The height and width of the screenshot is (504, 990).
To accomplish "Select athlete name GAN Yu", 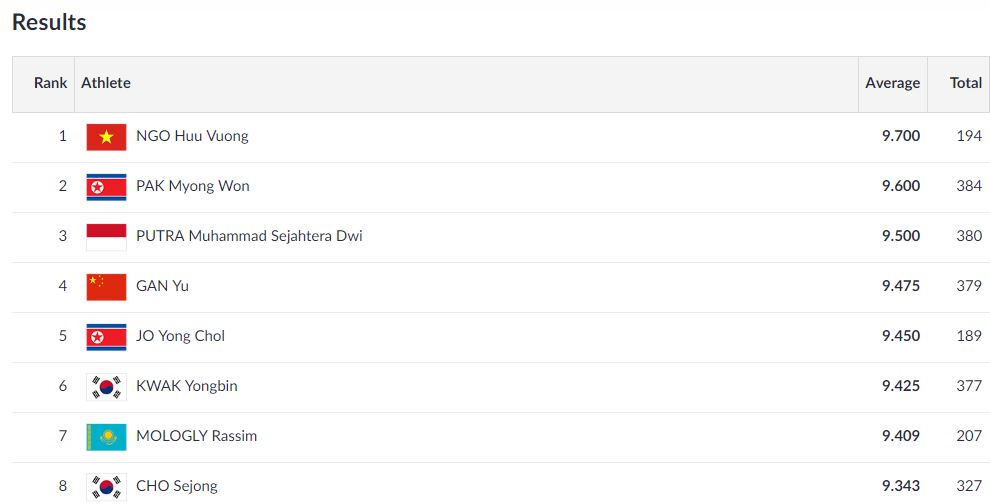I will pyautogui.click(x=162, y=285).
